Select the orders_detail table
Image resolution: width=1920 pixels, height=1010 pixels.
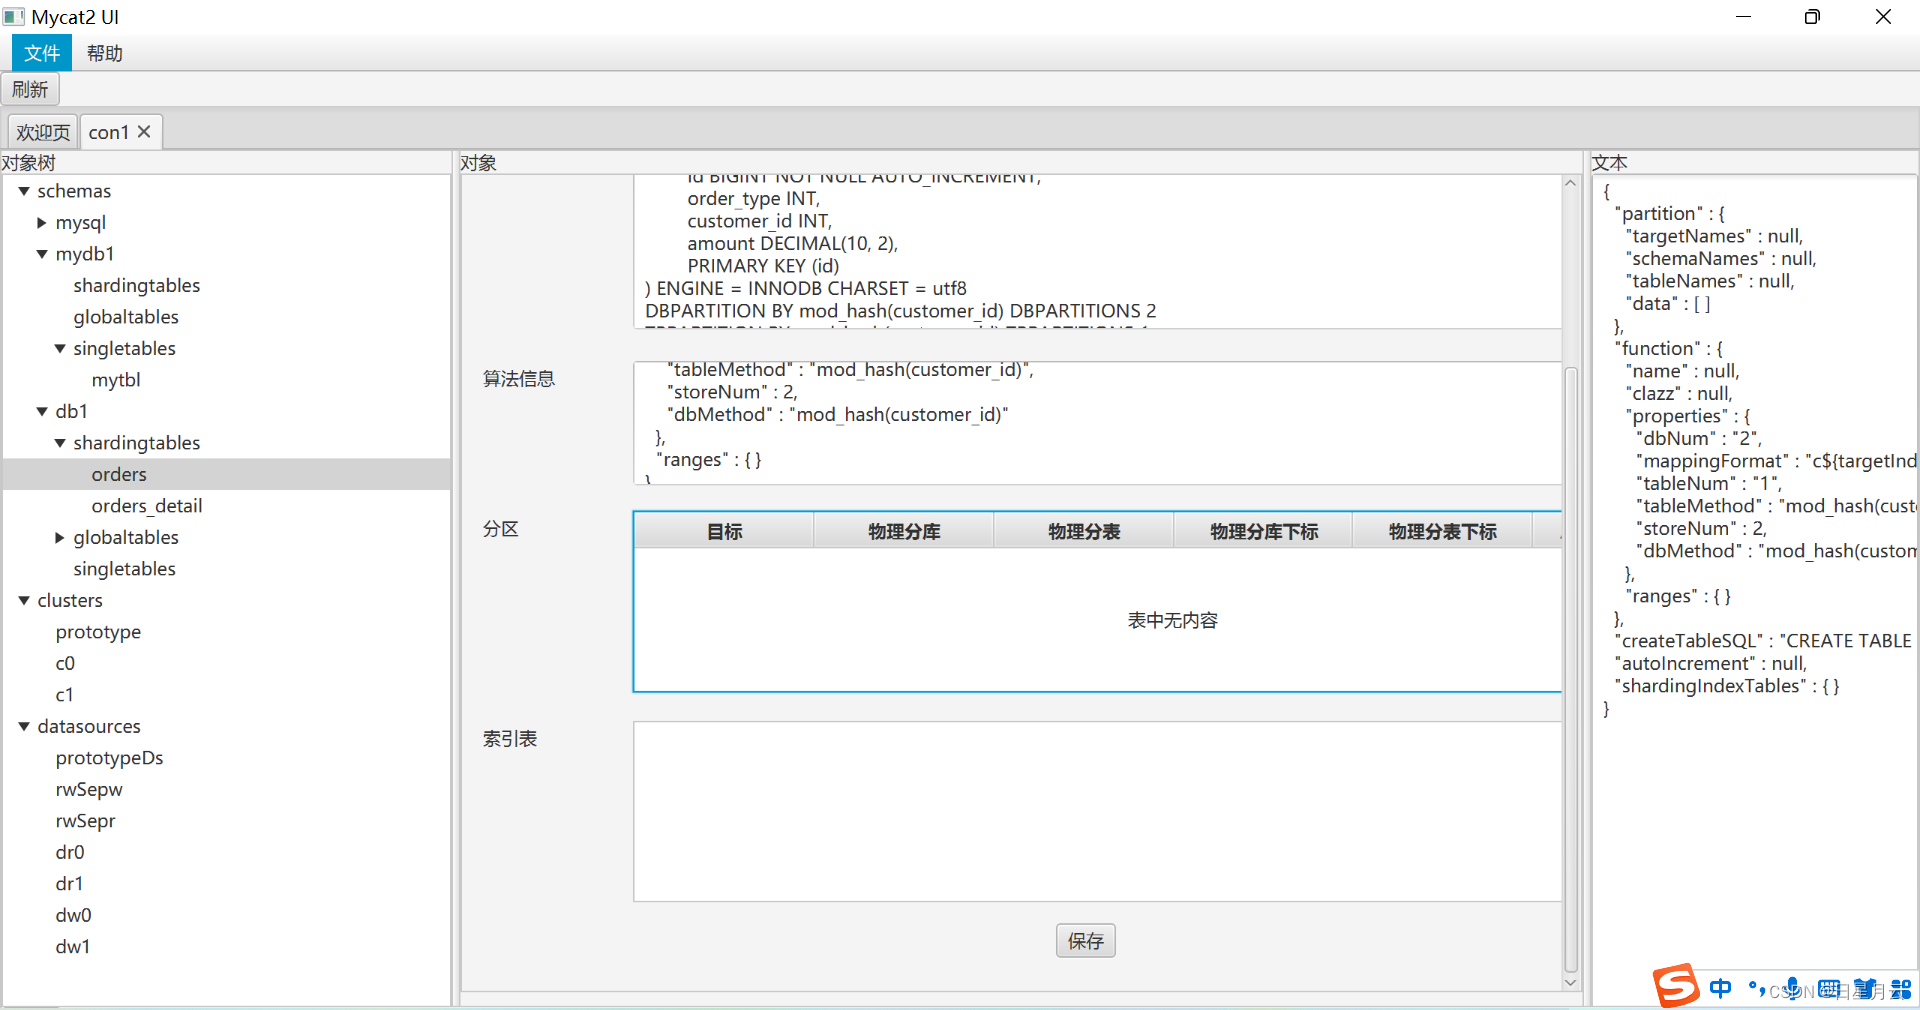[147, 506]
